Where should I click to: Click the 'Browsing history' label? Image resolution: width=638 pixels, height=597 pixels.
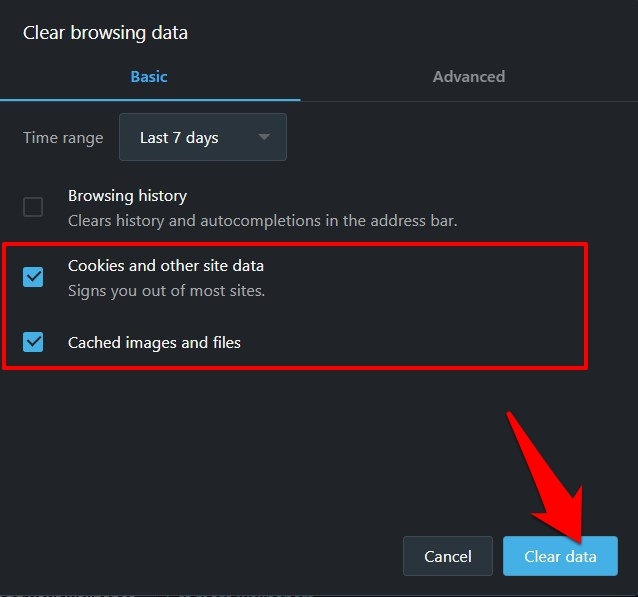coord(127,196)
